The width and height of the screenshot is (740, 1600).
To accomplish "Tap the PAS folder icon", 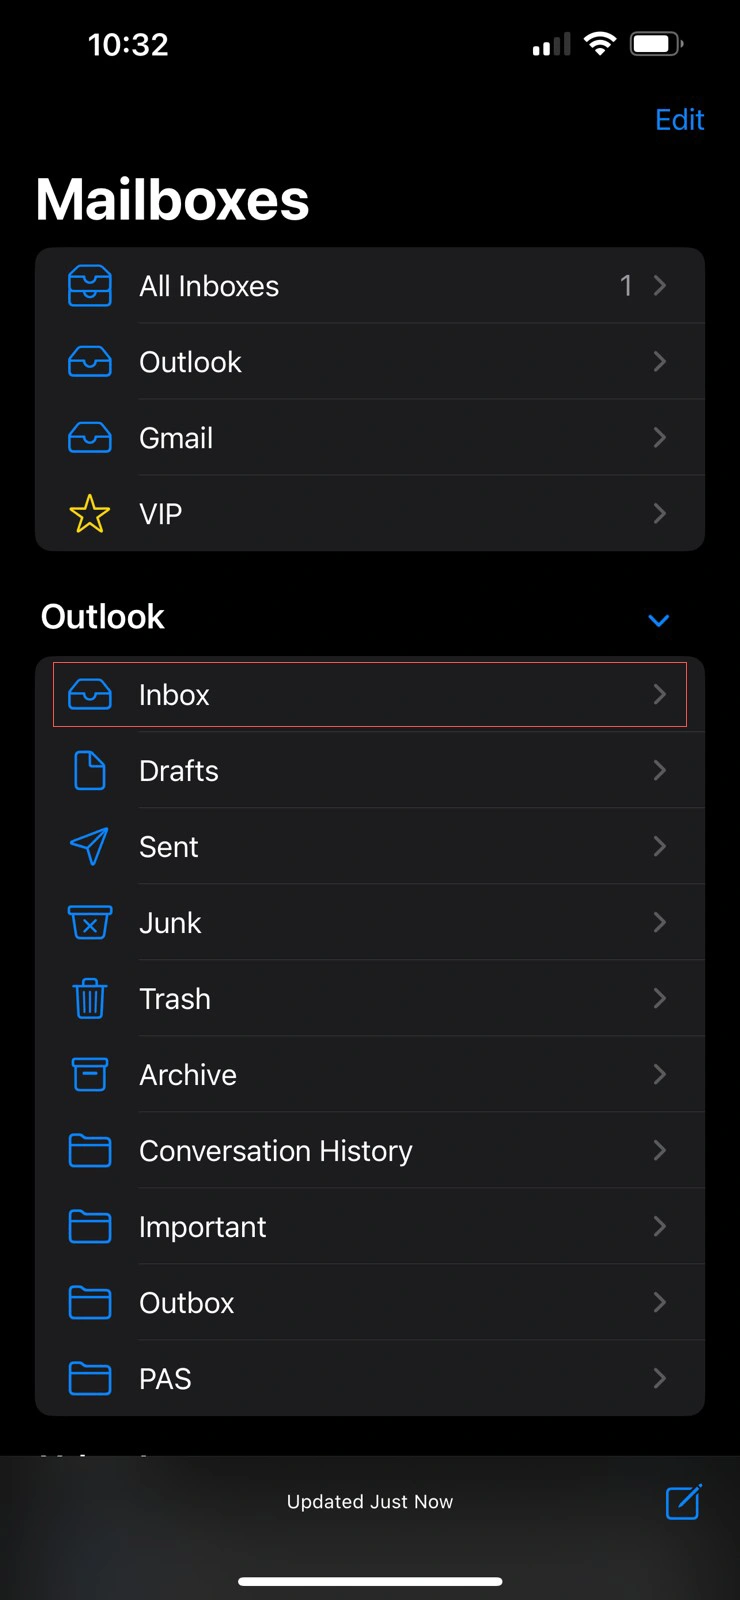I will pos(90,1379).
